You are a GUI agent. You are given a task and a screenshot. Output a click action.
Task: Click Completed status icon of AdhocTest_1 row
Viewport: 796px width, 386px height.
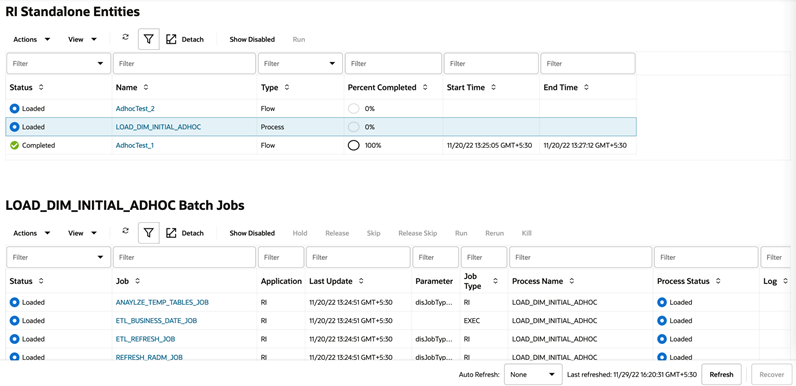(x=14, y=145)
